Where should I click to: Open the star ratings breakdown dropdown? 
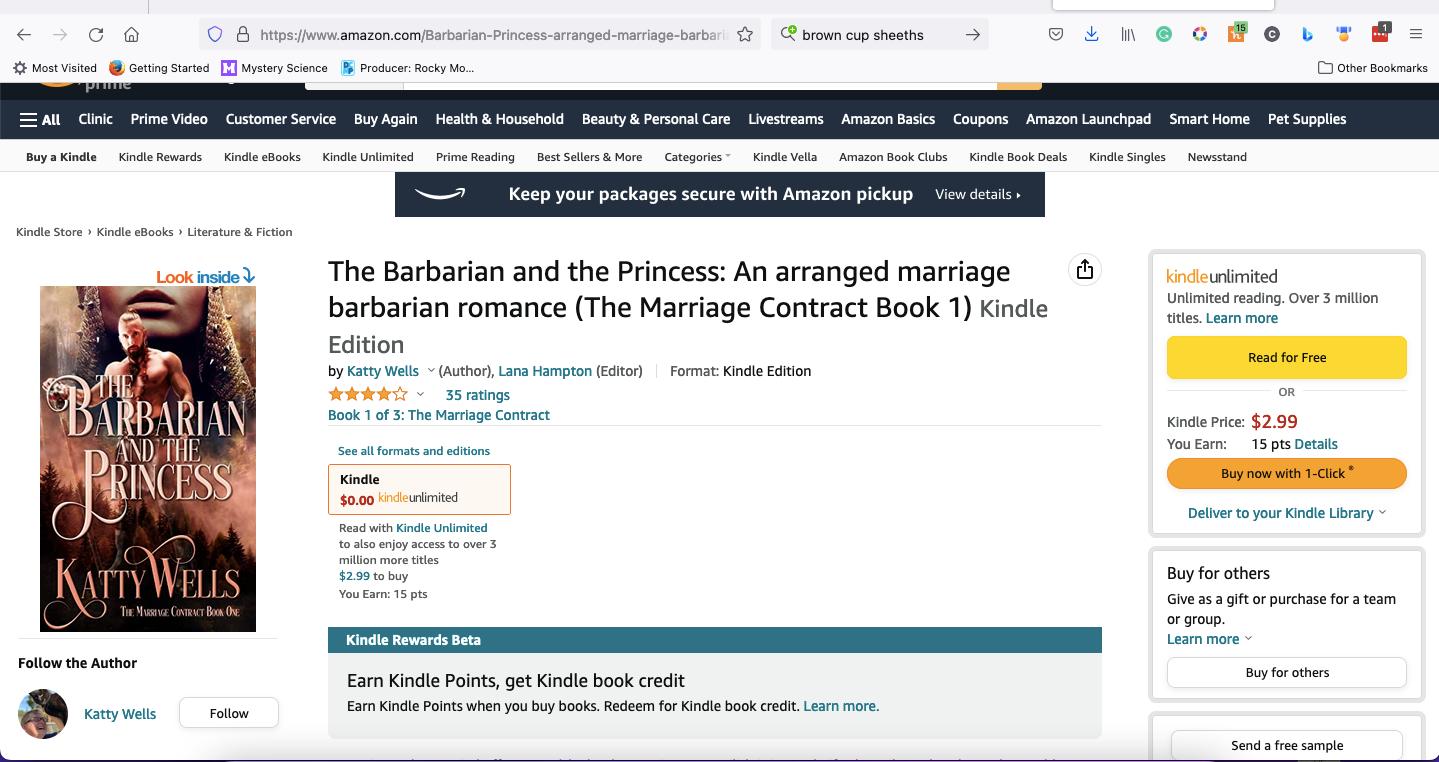click(420, 395)
